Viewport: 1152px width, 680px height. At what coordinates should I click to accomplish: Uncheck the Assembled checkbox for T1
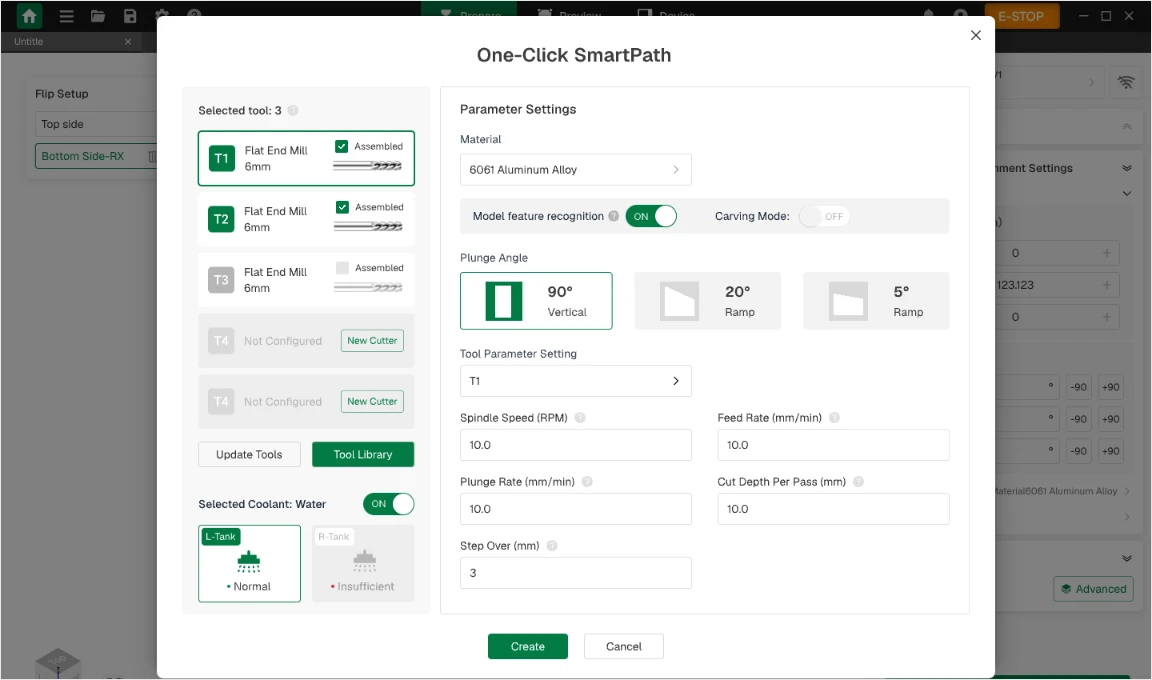tap(342, 146)
